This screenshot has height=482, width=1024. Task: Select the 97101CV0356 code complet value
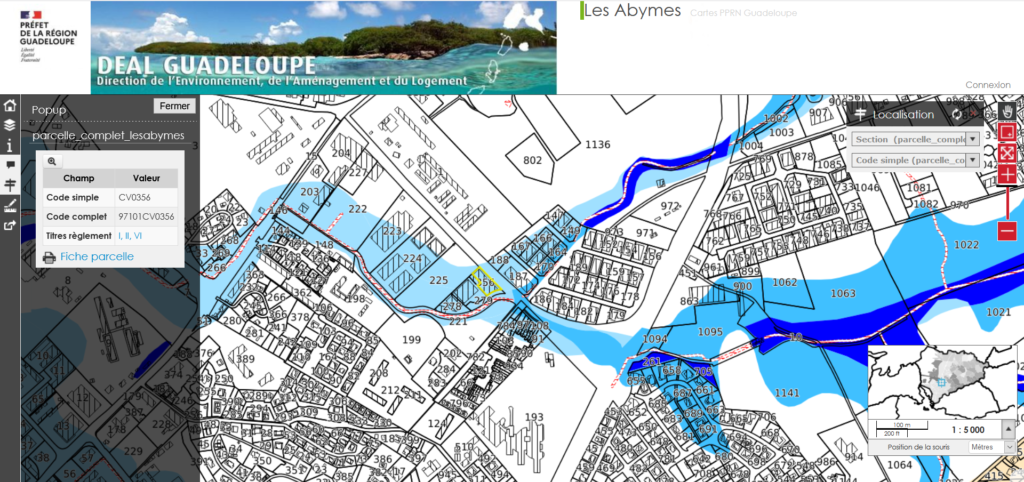click(x=146, y=216)
